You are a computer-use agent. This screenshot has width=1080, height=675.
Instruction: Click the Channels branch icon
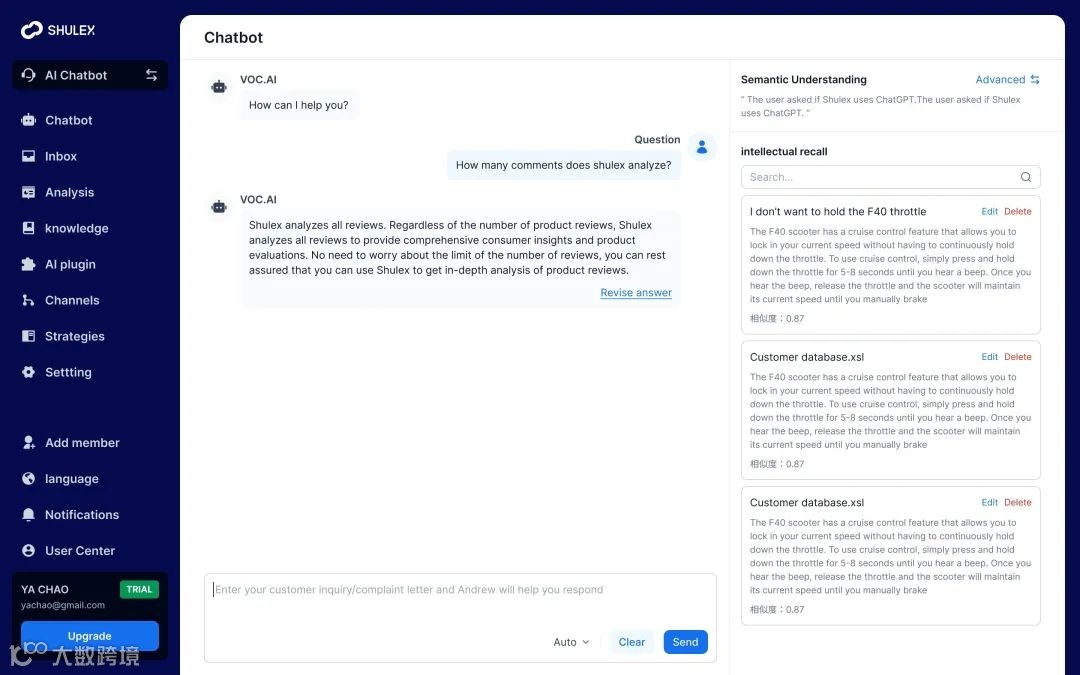28,300
